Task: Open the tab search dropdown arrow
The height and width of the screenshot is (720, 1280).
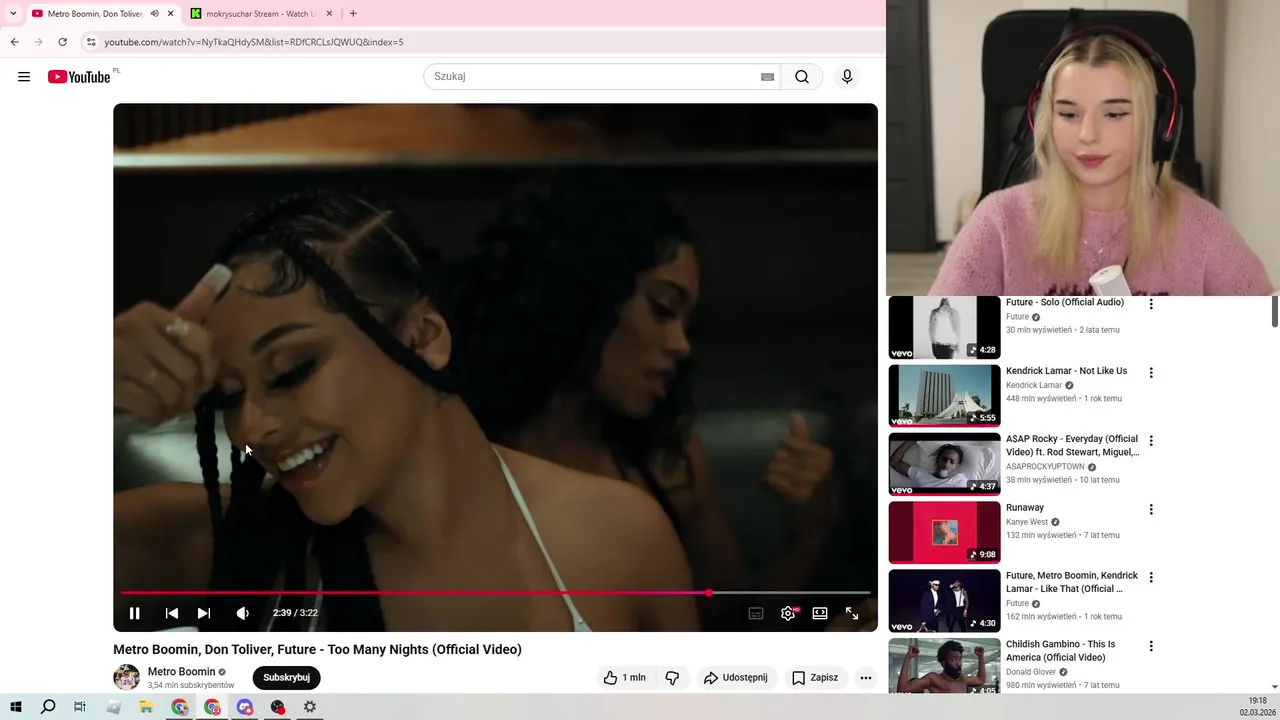Action: coord(13,14)
